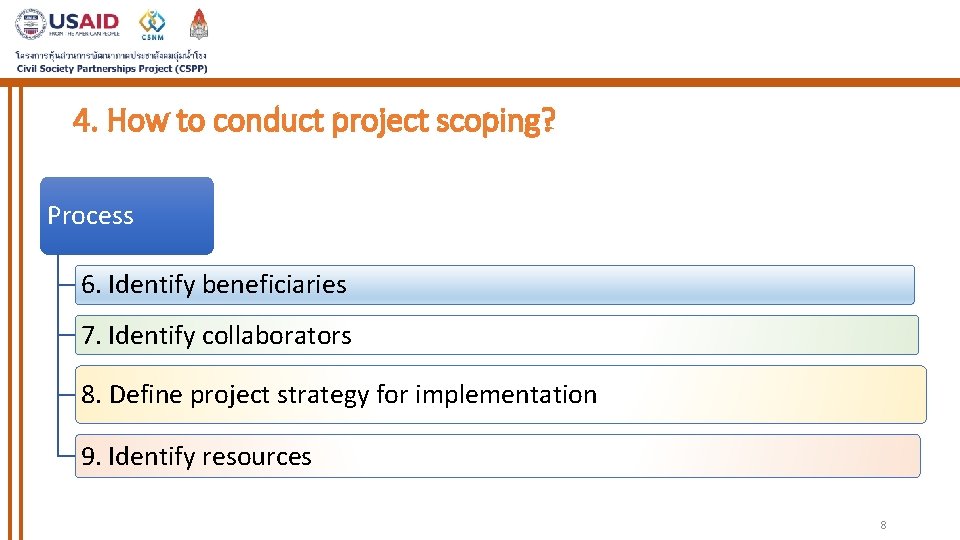Click 'Civil Society Partnerships Project (CSPP)' text
The image size is (960, 540).
coord(112,69)
